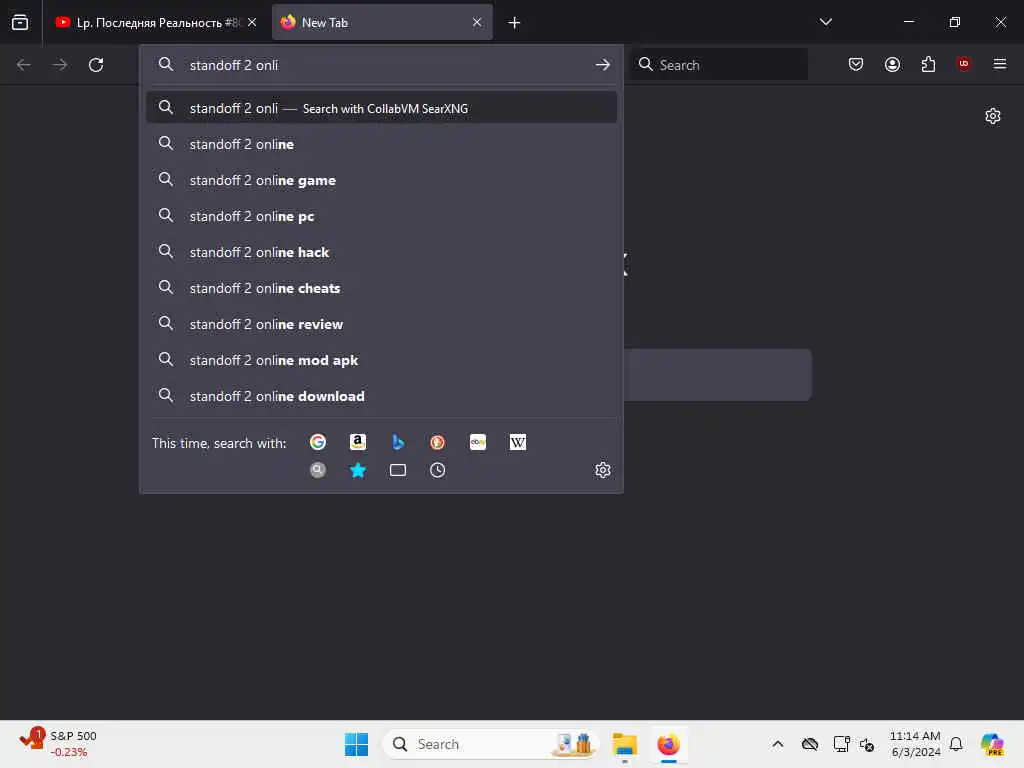Open clock showing 11:14 AM 6/3/2024
This screenshot has height=768, width=1024.
click(915, 744)
